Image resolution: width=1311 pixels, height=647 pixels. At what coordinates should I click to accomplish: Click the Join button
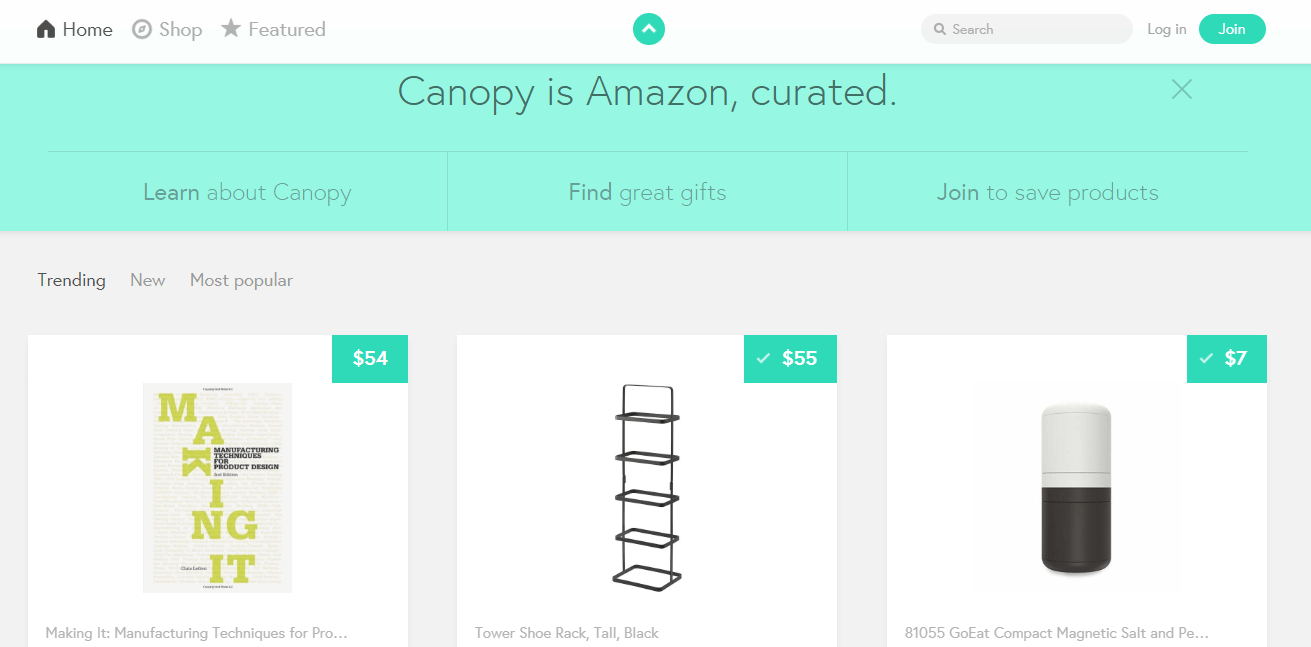(x=1232, y=29)
